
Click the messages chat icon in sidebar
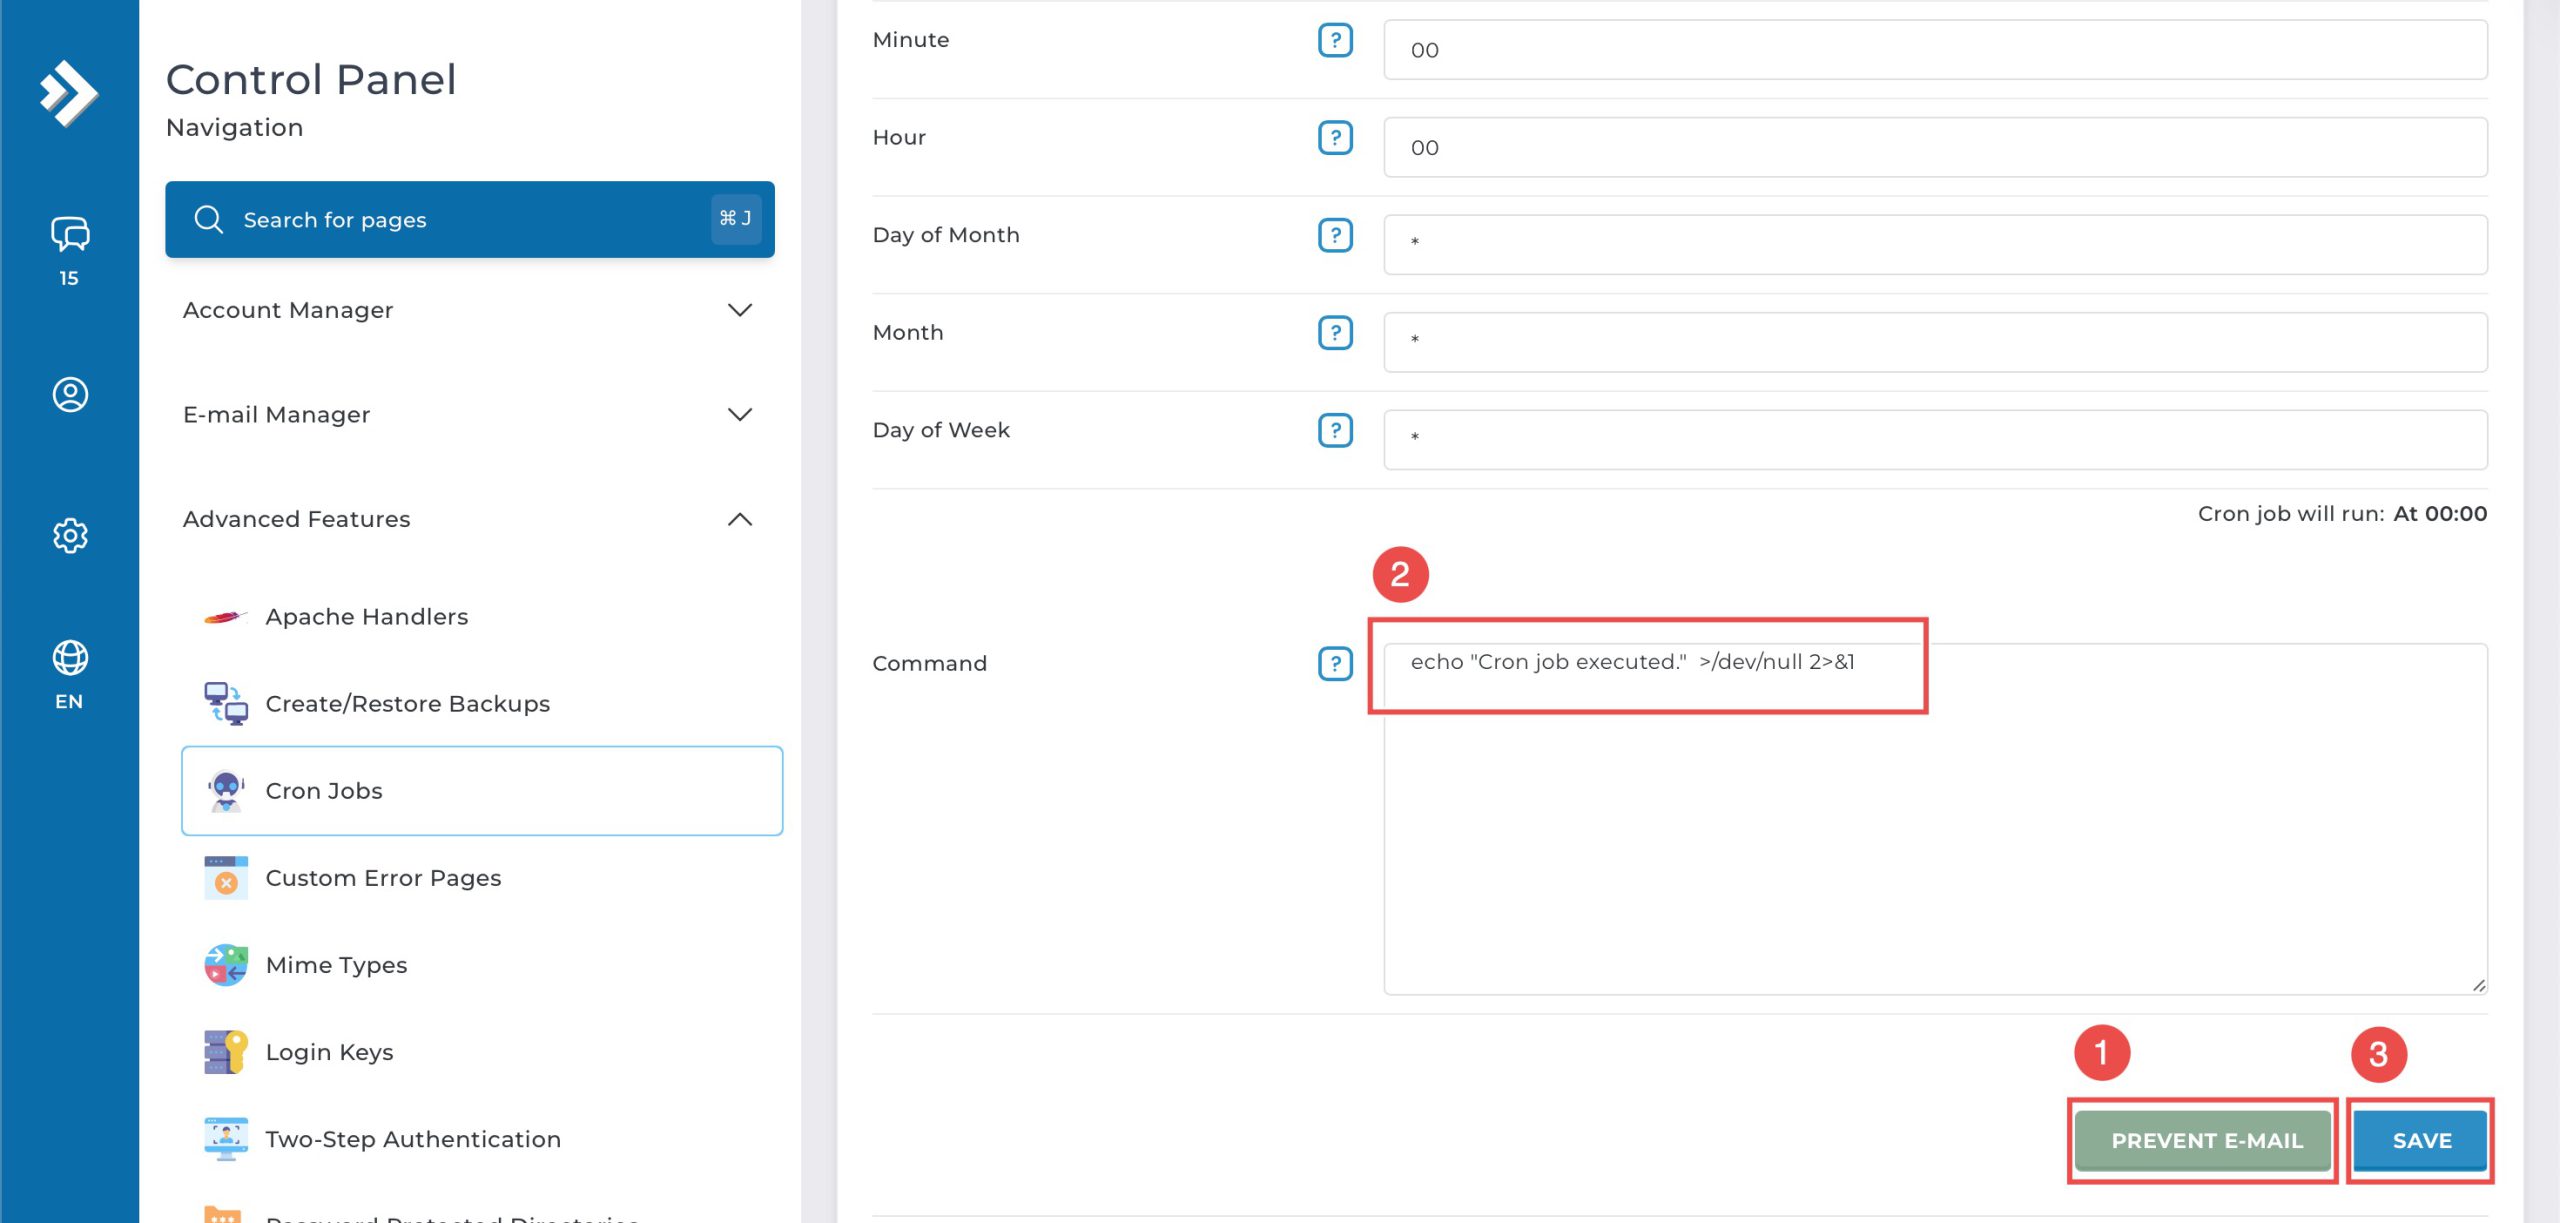(x=69, y=234)
